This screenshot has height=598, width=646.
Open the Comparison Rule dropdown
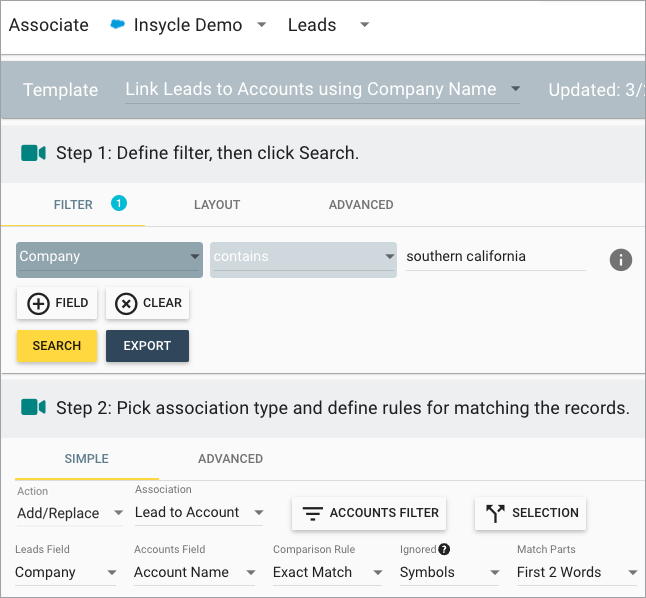328,573
